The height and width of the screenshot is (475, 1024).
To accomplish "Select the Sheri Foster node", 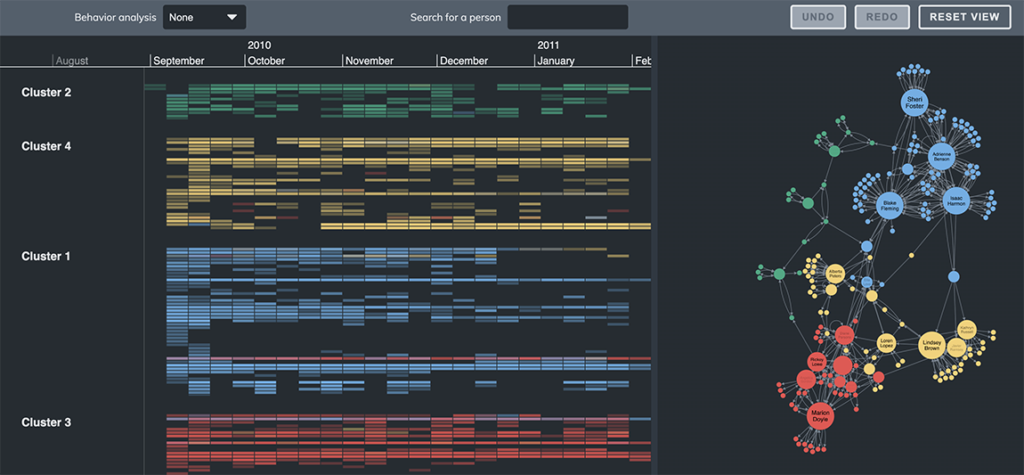I will coord(915,103).
